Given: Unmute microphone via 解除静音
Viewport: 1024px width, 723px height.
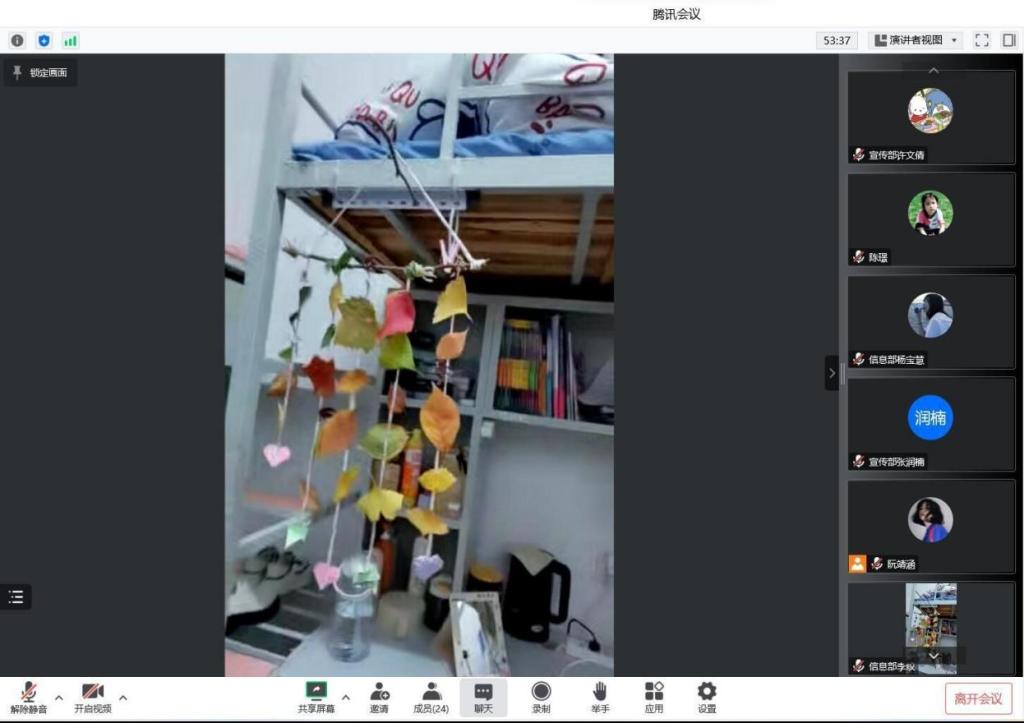Looking at the screenshot, I should click(29, 697).
